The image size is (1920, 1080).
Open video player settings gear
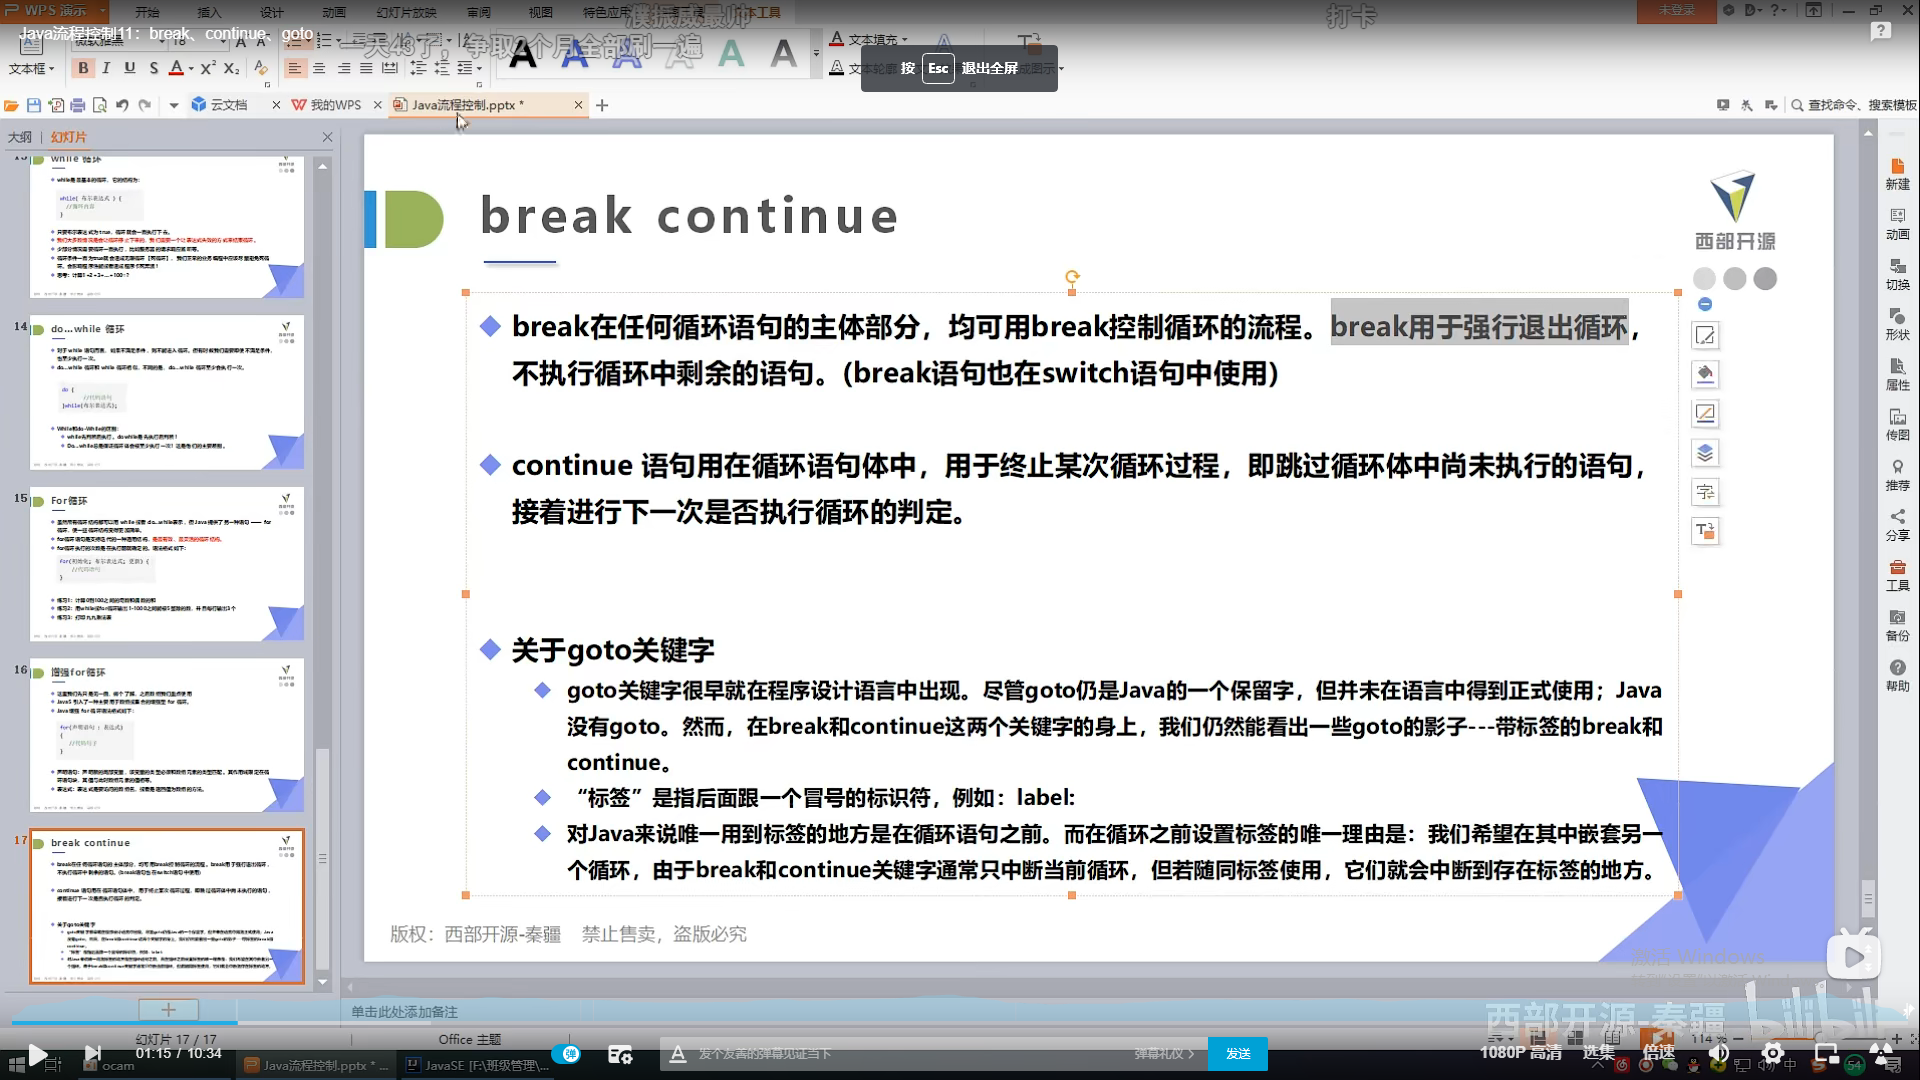click(x=1772, y=1053)
